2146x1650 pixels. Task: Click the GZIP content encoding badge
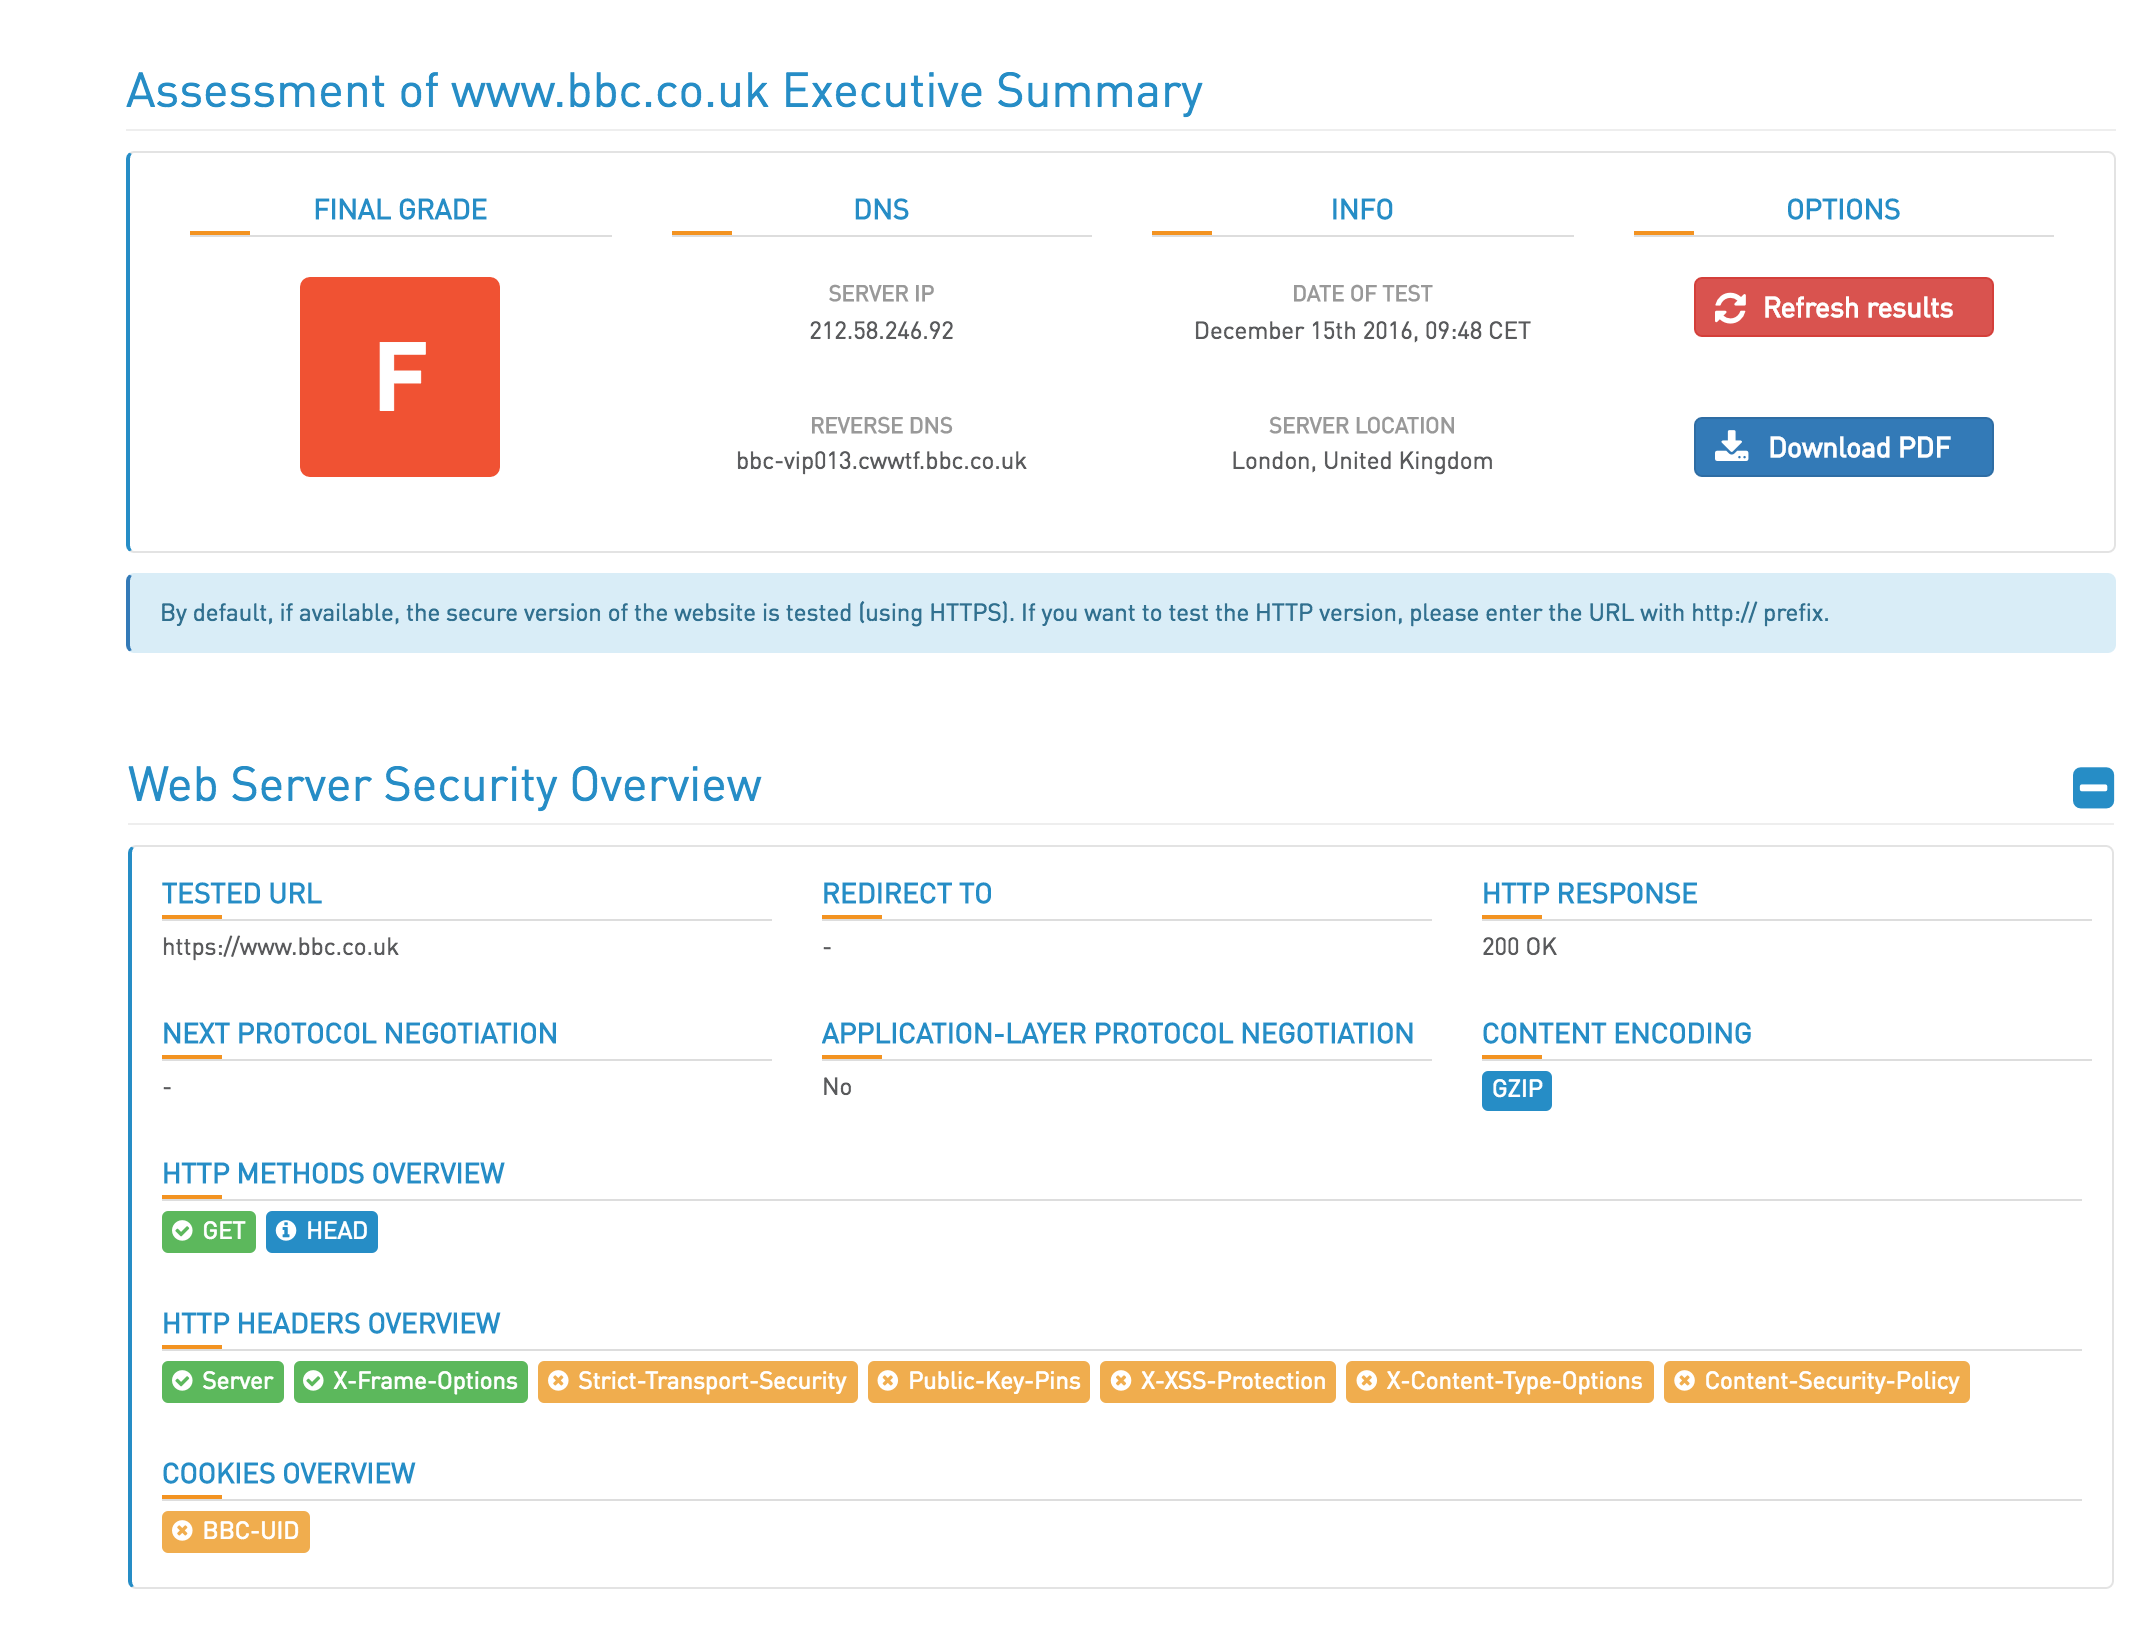(1517, 1089)
